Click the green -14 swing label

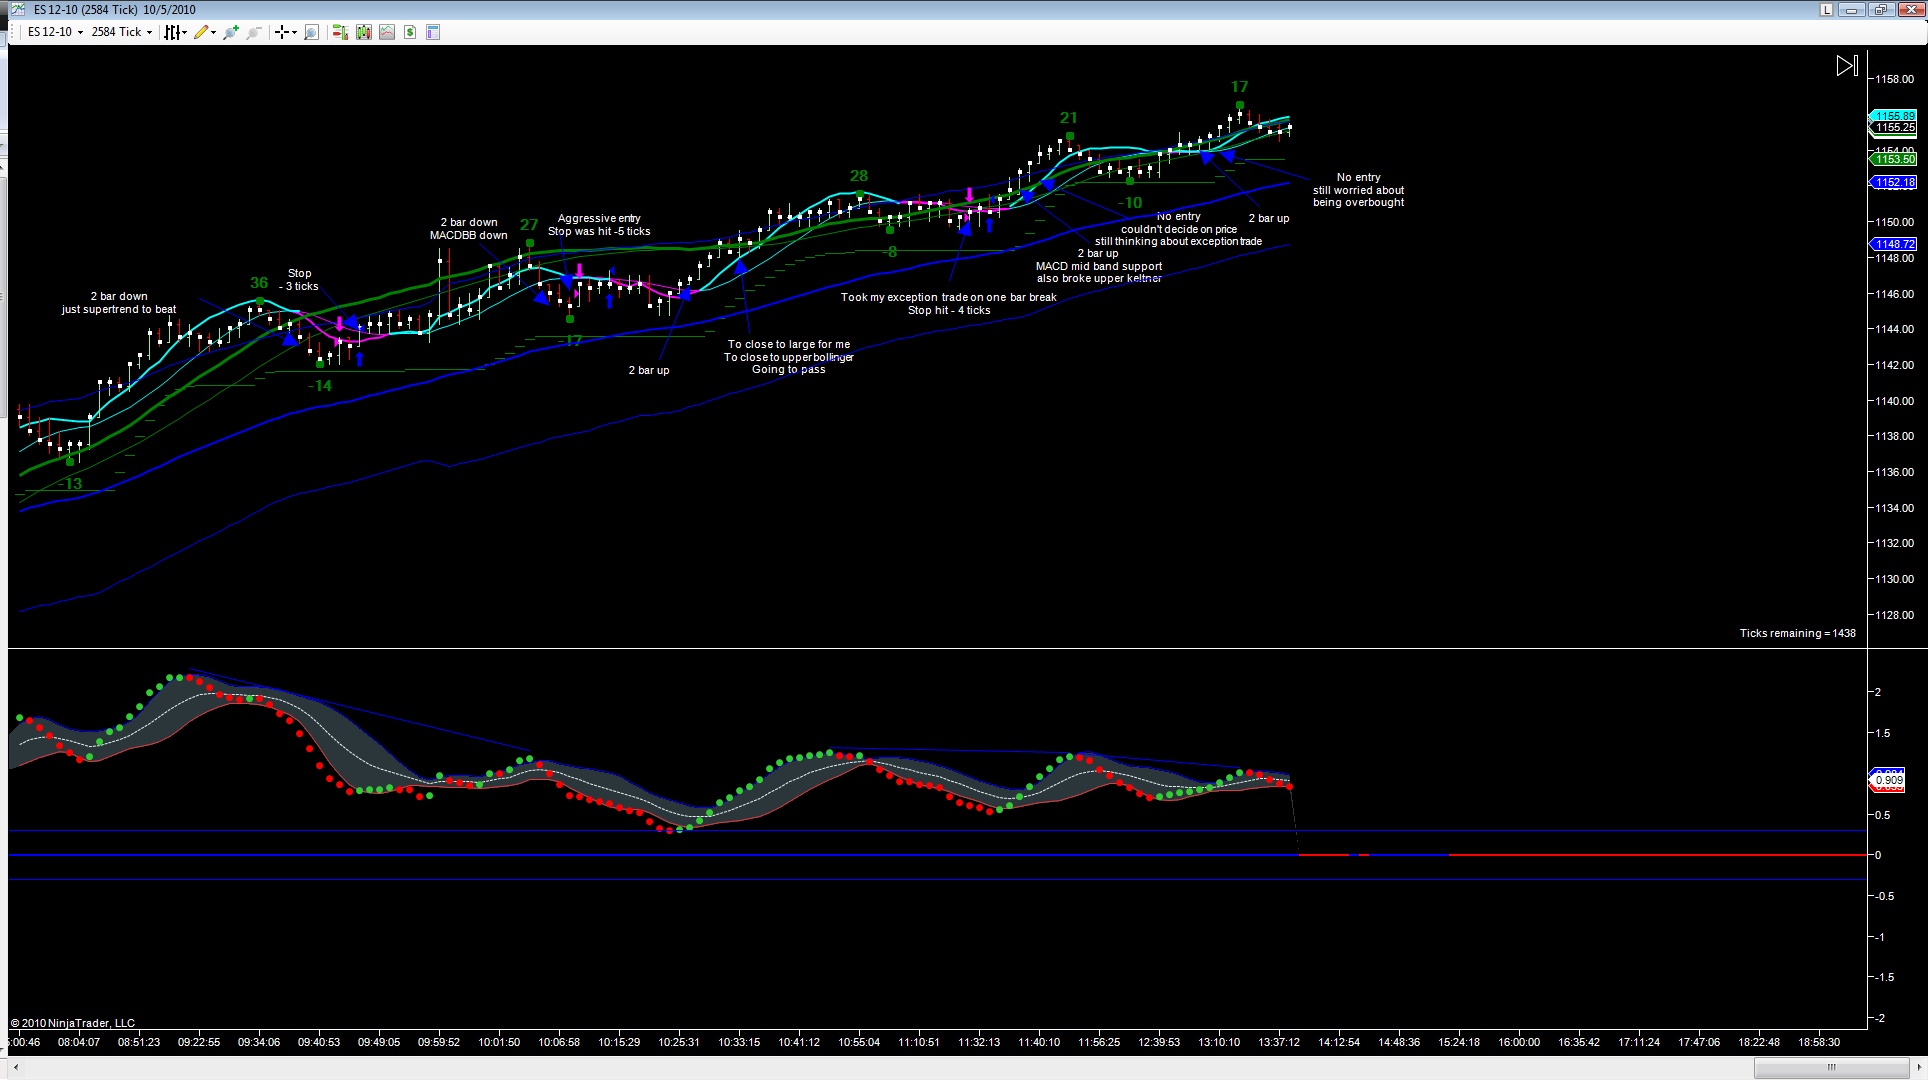pyautogui.click(x=320, y=386)
